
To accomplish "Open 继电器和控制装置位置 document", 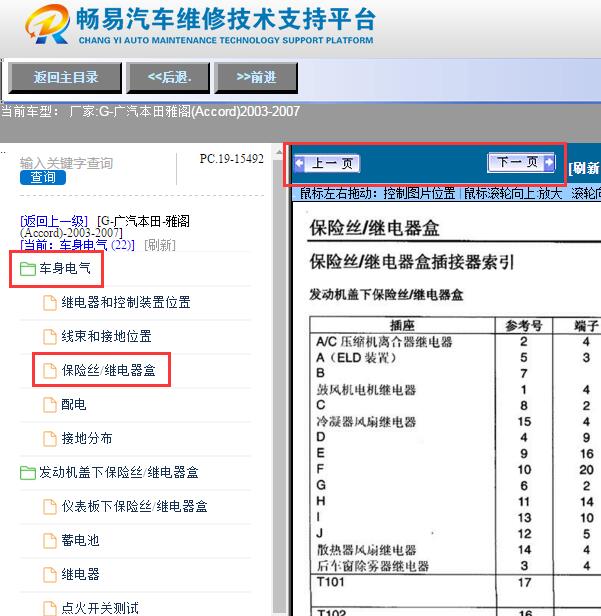I will [x=126, y=302].
